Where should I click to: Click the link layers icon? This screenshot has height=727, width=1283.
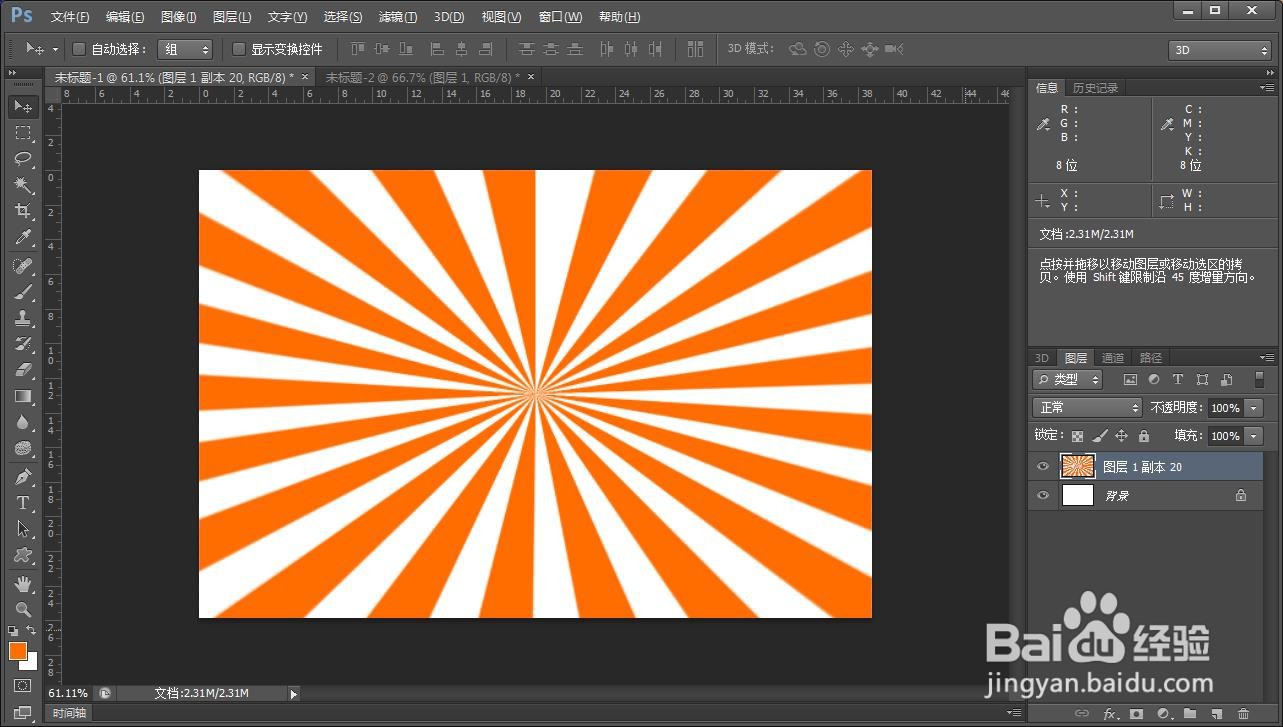point(1081,714)
